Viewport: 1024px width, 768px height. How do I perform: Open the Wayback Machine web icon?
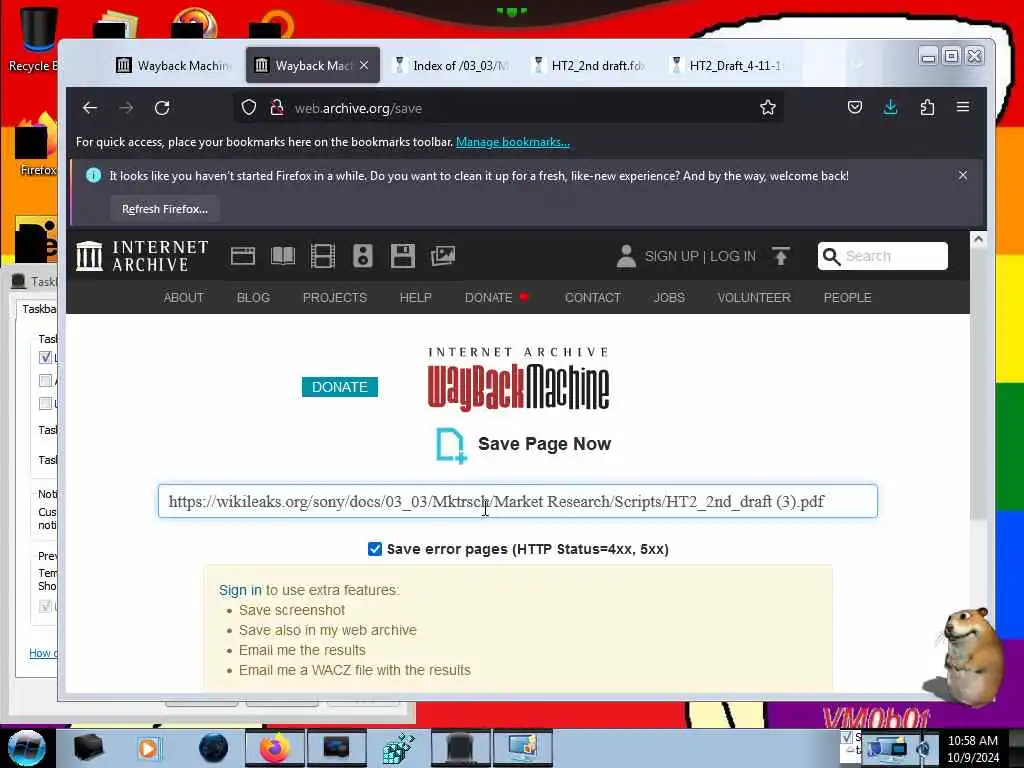click(243, 255)
